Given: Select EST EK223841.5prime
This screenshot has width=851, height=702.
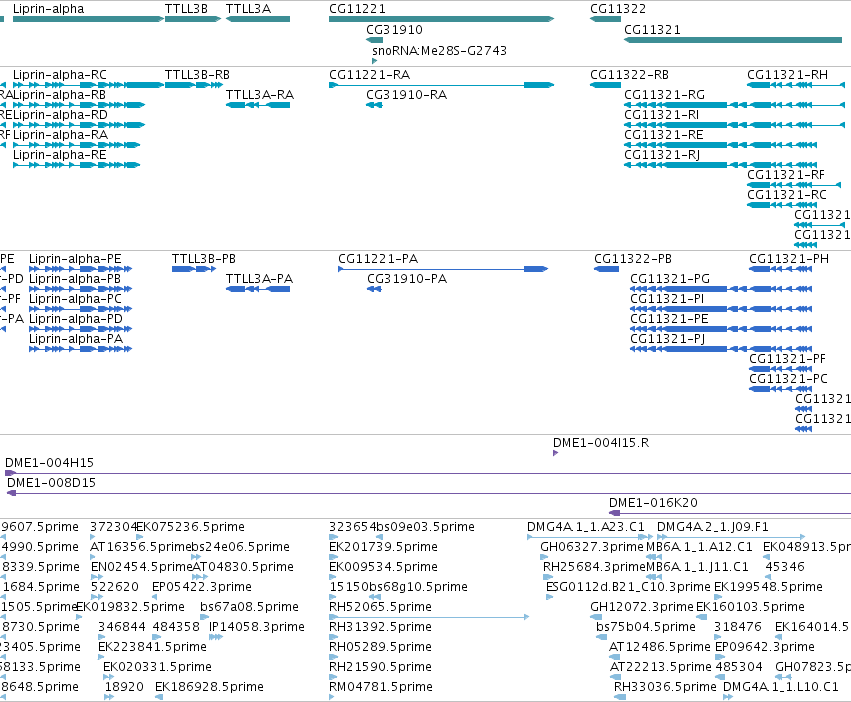Looking at the screenshot, I should point(101,657).
